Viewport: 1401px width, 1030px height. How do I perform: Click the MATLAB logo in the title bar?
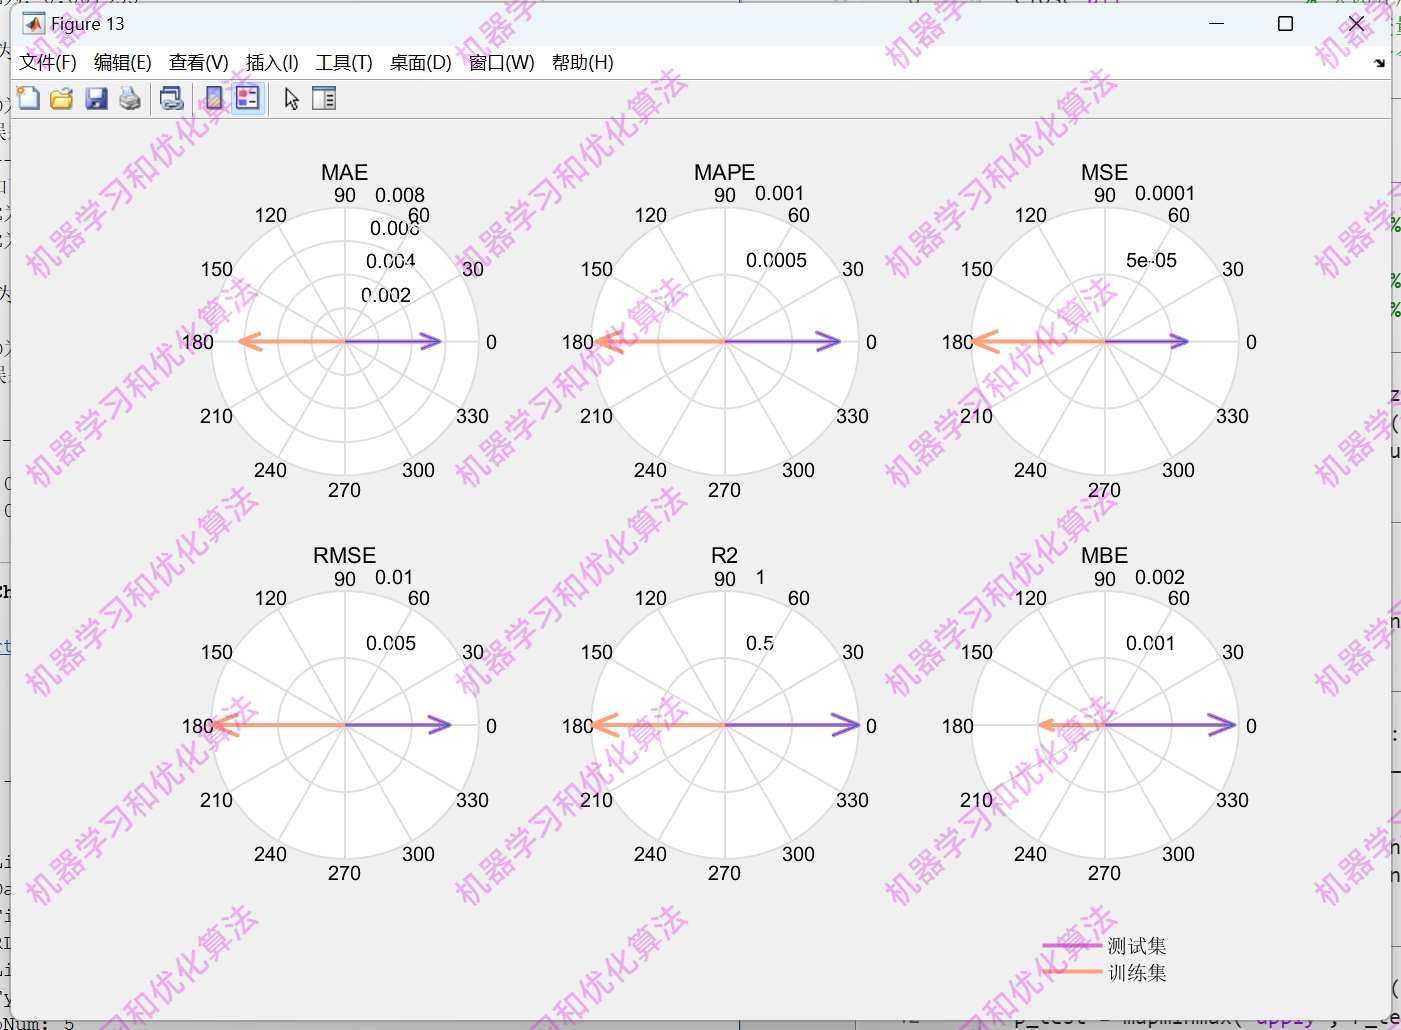tap(34, 23)
